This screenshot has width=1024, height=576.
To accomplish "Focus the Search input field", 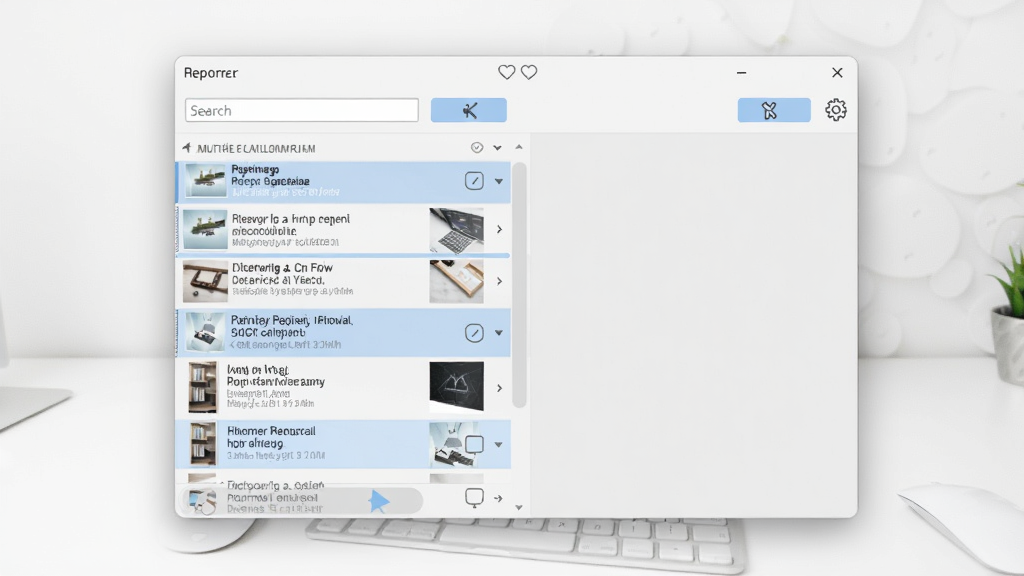I will [x=302, y=110].
